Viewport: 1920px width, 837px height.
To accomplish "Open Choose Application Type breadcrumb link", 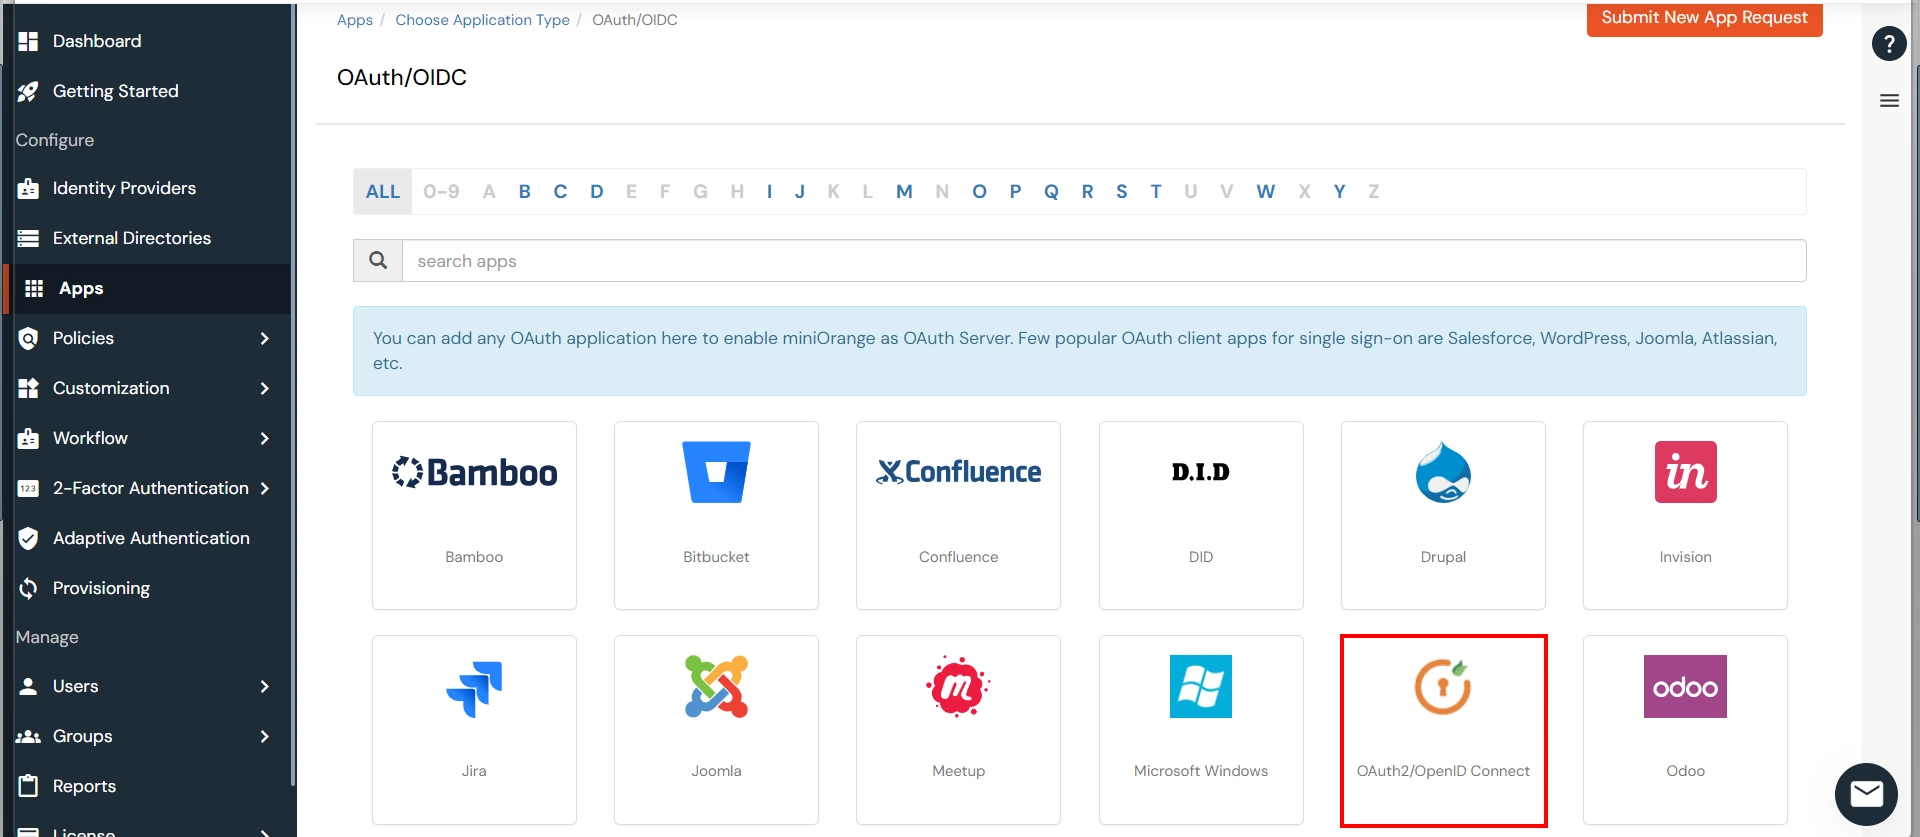I will pos(482,20).
